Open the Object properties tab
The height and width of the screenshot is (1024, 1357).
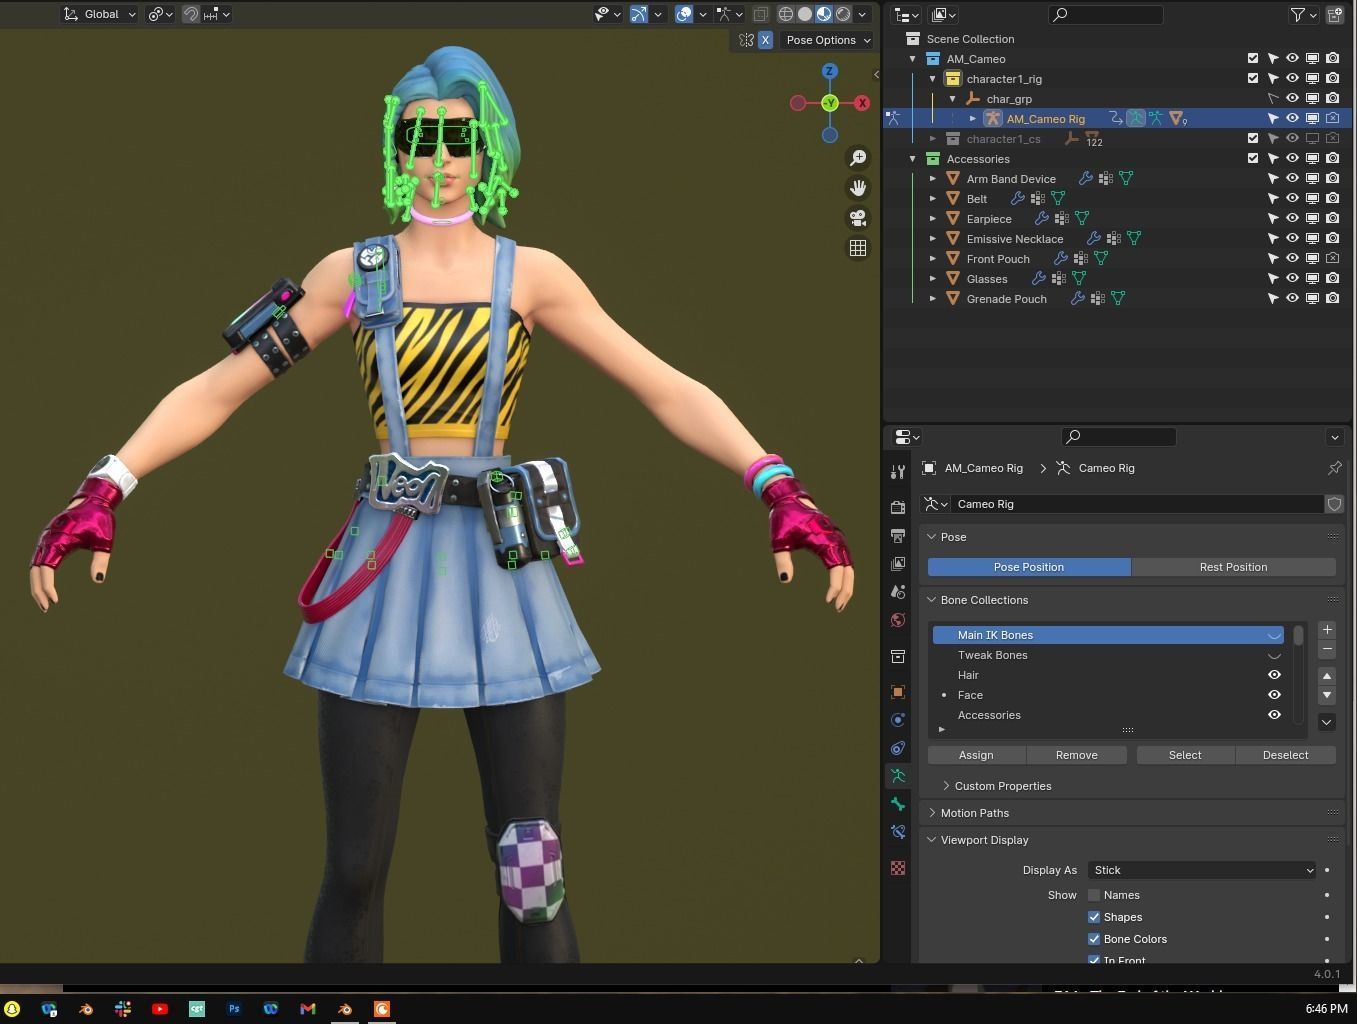coord(898,692)
